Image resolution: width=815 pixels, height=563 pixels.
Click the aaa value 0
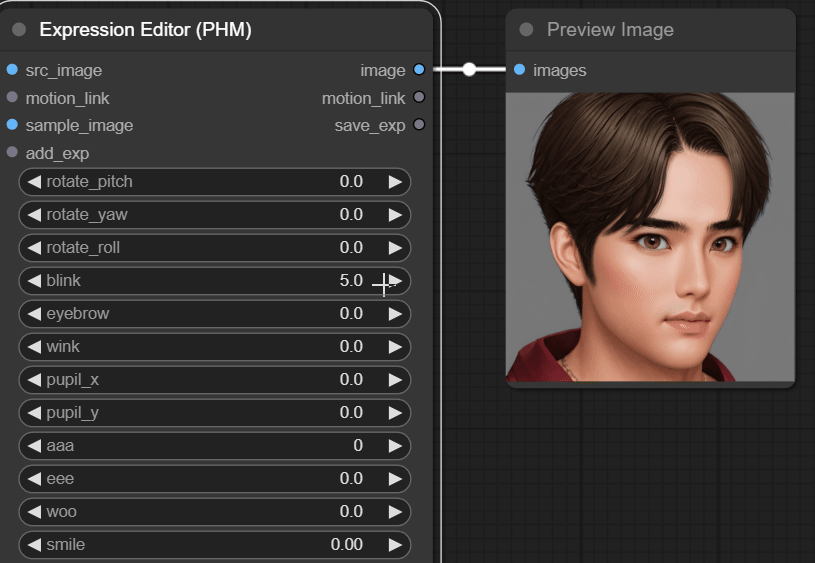coord(358,446)
